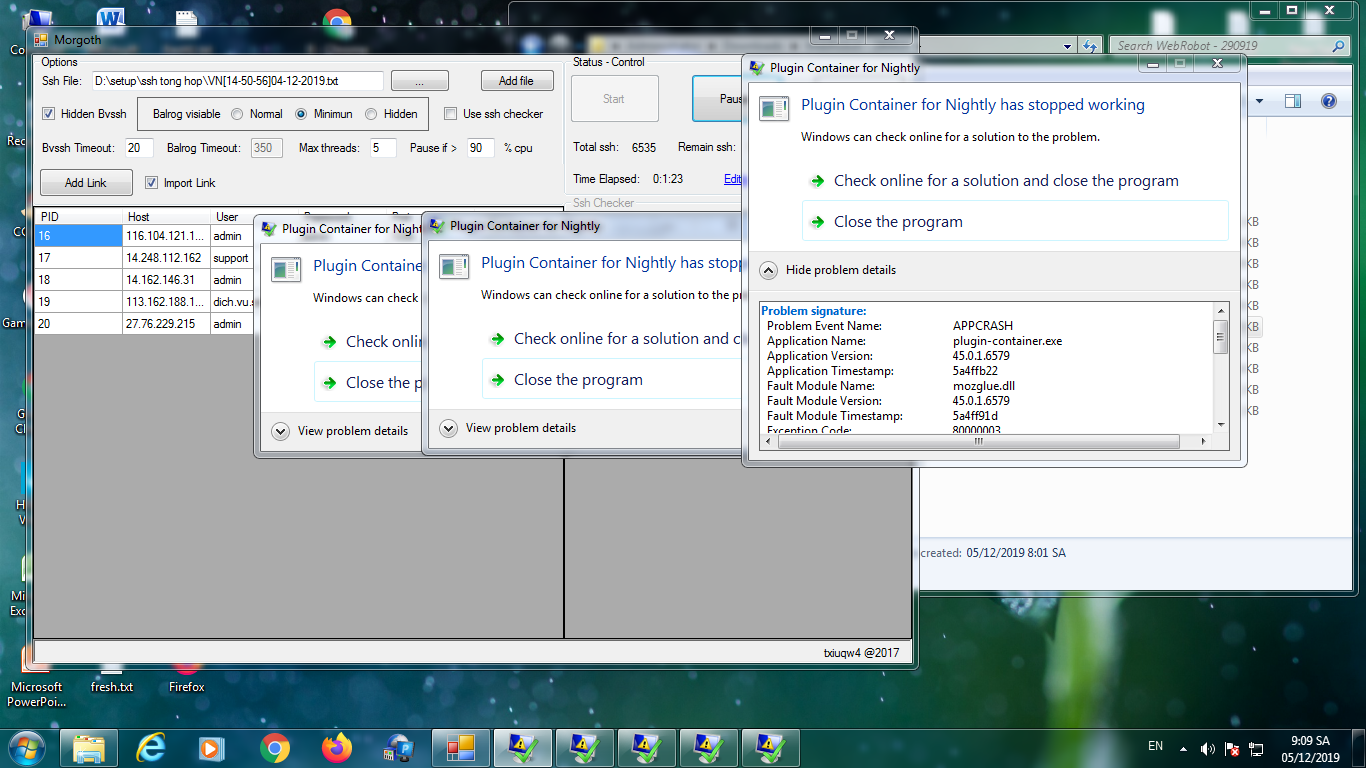Click the Add file button in Morgoth

pos(517,81)
